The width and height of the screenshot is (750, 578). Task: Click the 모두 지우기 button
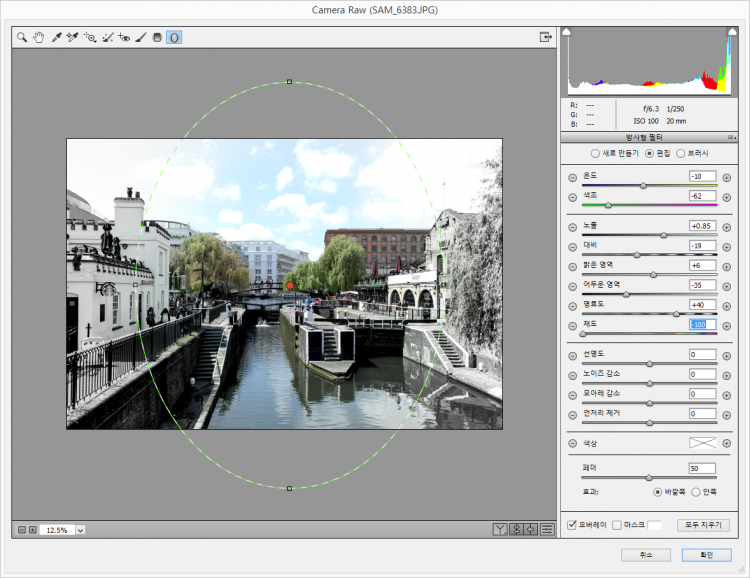(x=703, y=525)
